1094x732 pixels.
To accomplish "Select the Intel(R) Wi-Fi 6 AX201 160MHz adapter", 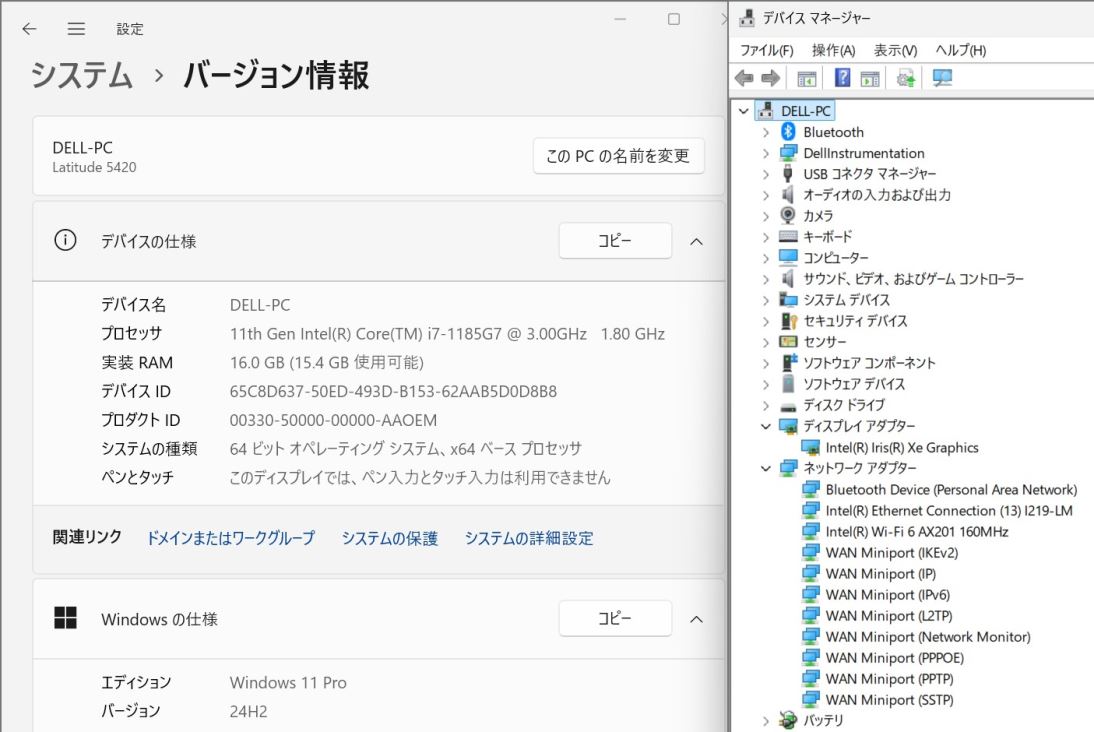I will 916,532.
